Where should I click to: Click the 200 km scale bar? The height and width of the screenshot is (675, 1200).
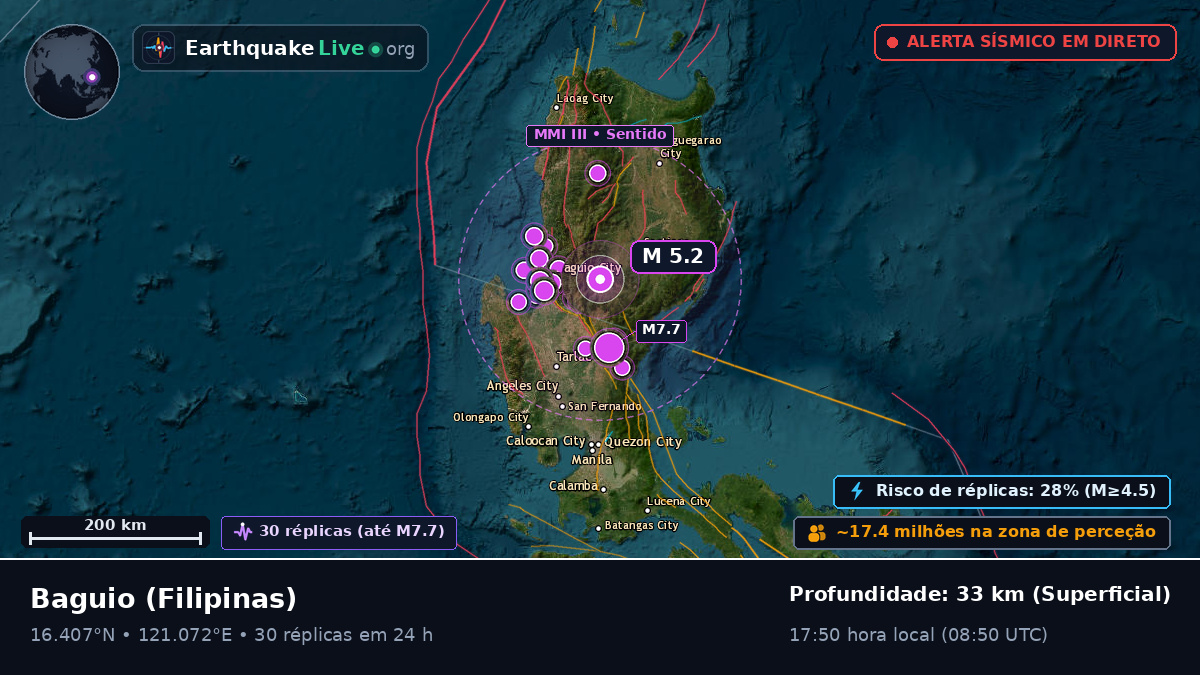pos(116,531)
